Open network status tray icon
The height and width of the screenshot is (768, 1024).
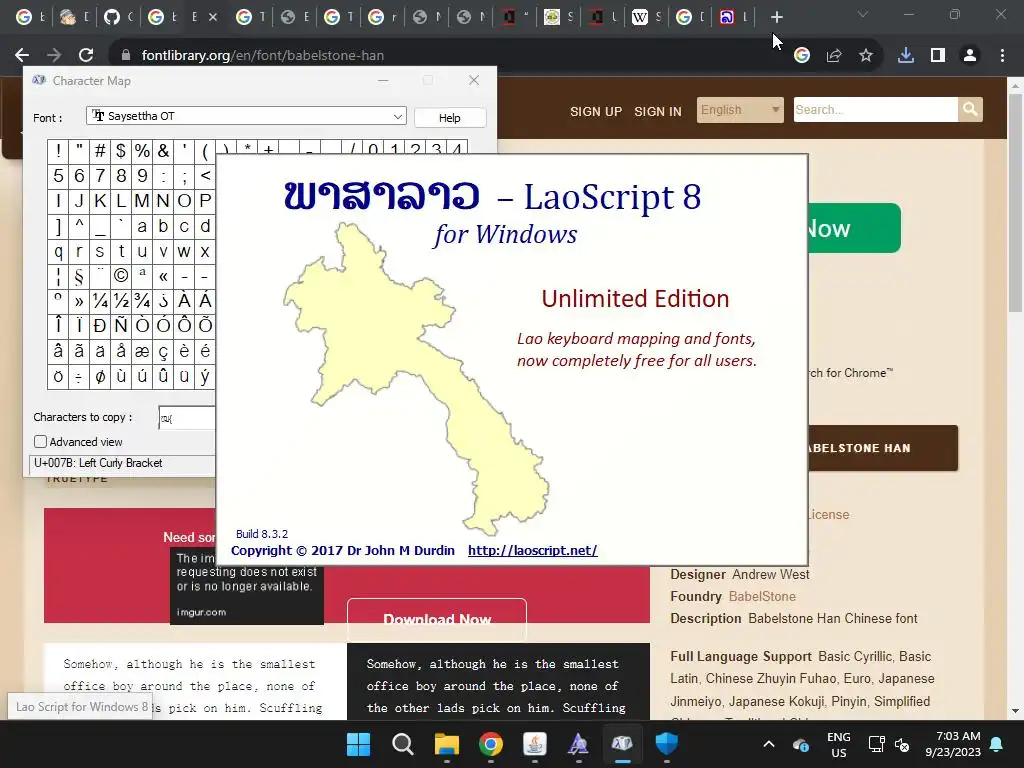pos(876,744)
